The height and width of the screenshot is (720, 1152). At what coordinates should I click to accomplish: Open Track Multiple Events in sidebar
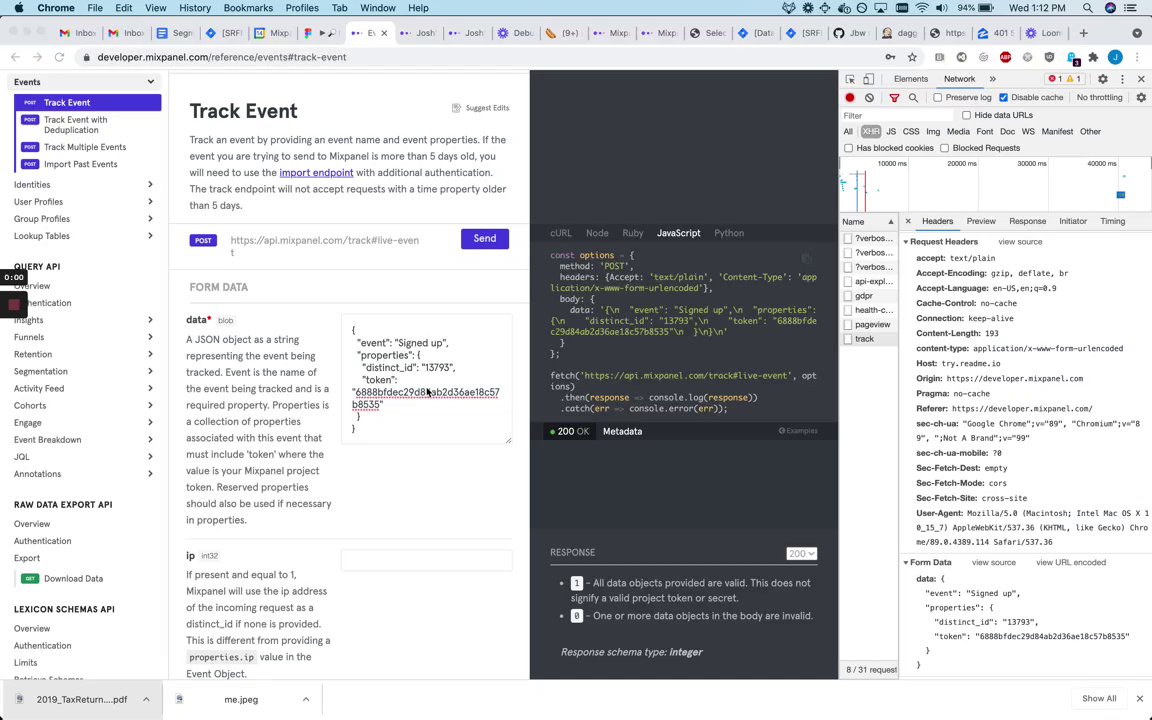[85, 147]
